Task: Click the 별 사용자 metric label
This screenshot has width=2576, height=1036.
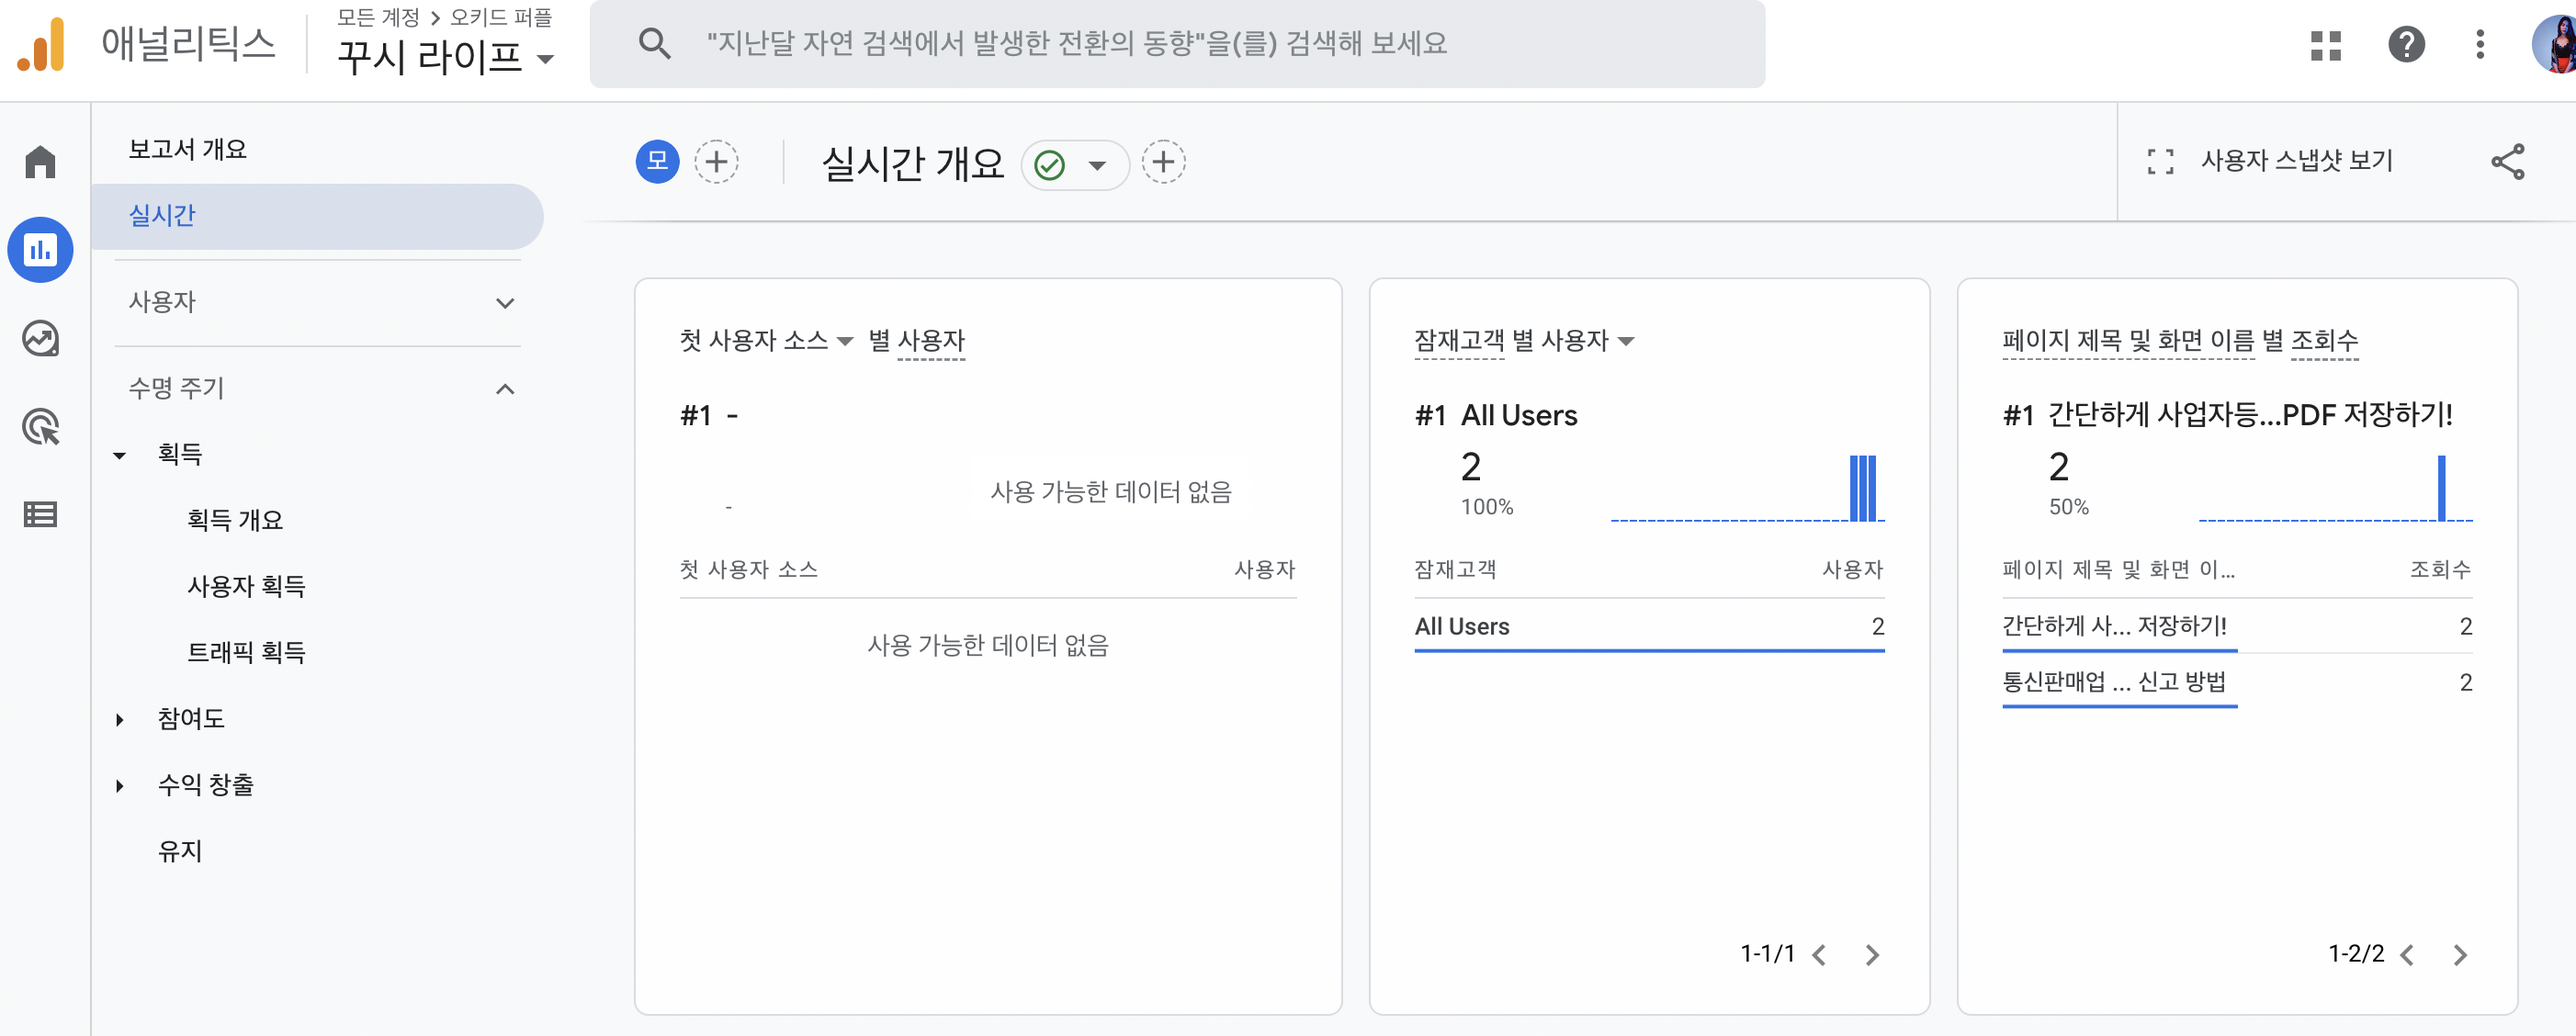Action: pyautogui.click(x=916, y=341)
